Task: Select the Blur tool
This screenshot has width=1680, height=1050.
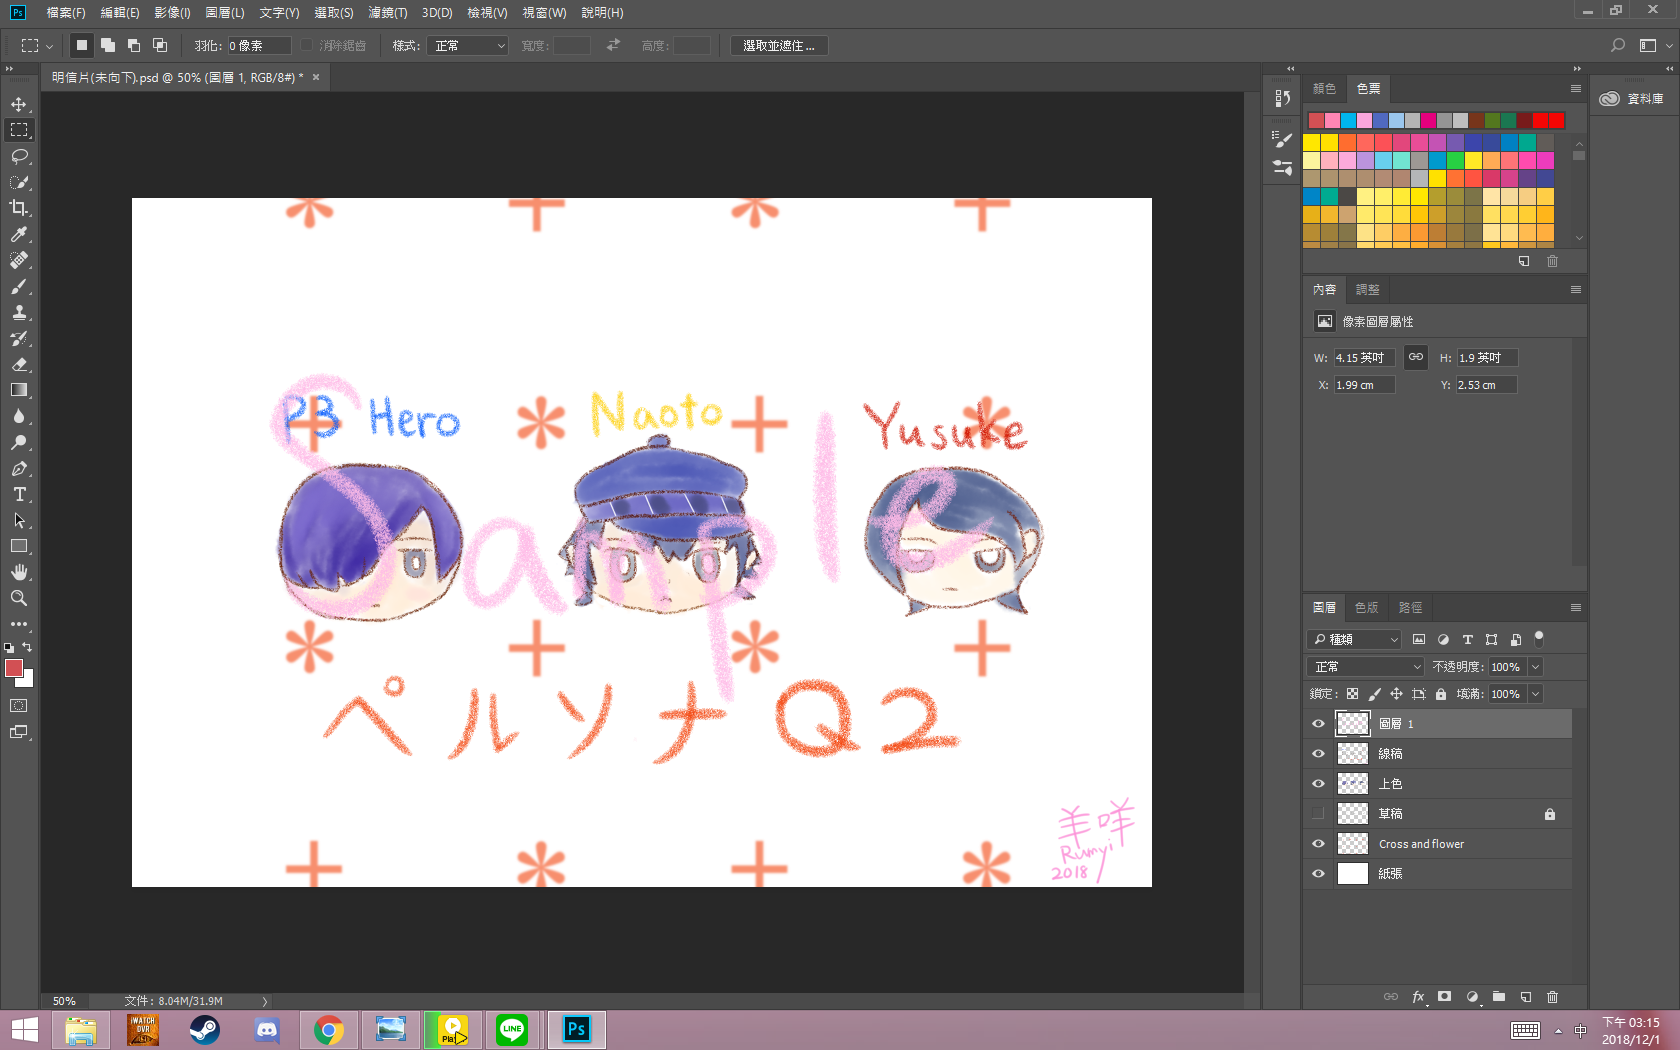Action: pyautogui.click(x=19, y=416)
